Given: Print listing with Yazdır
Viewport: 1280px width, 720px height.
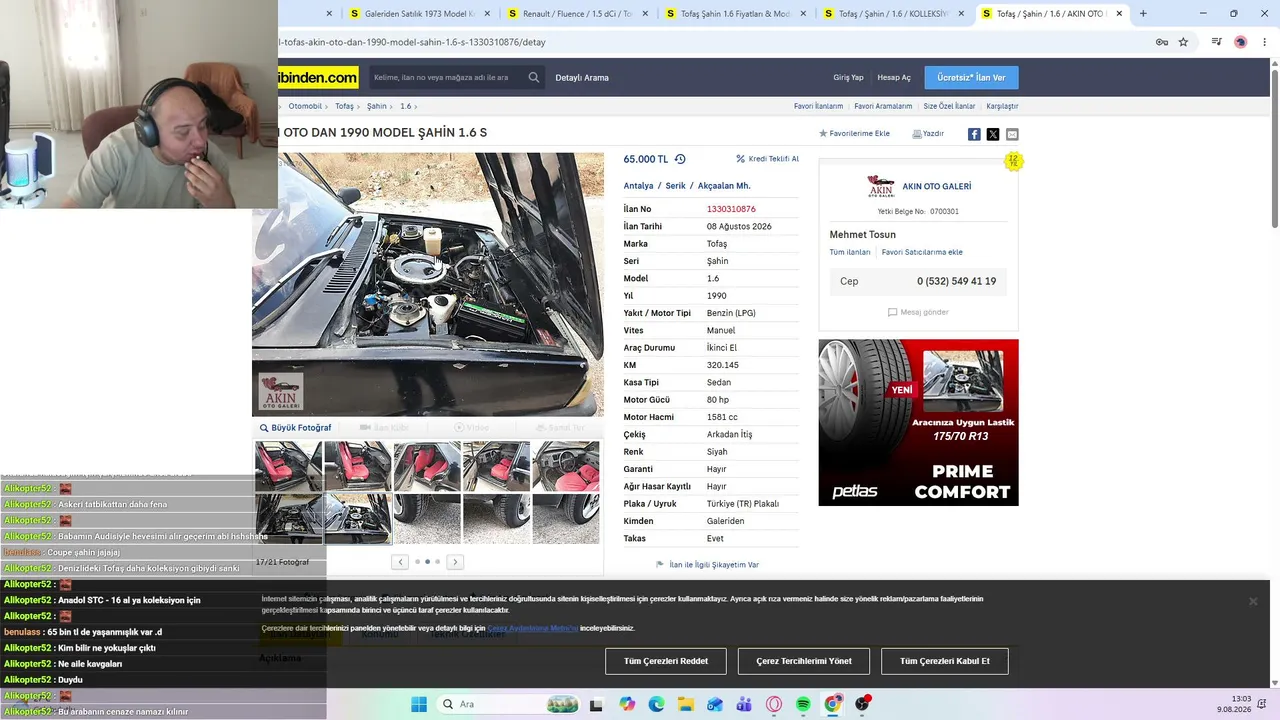Looking at the screenshot, I should tap(928, 134).
